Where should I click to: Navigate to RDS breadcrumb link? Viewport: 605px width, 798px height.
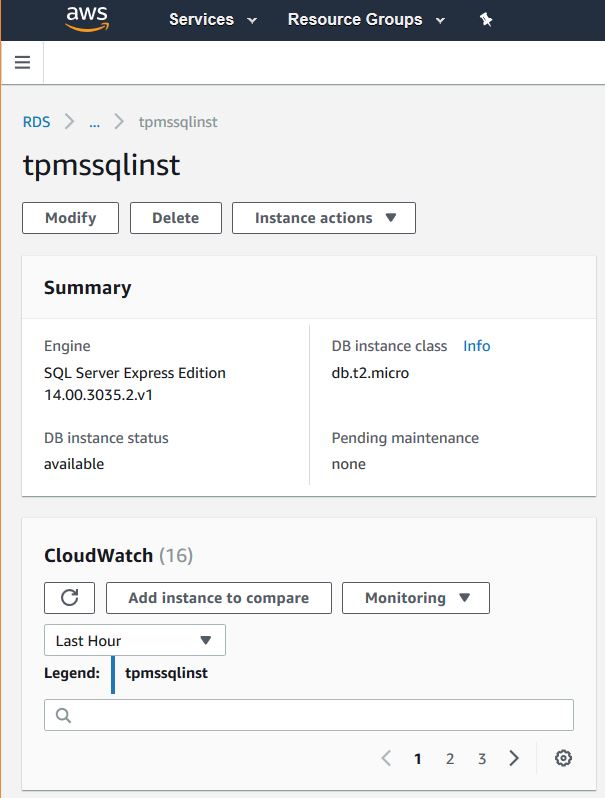click(x=36, y=122)
